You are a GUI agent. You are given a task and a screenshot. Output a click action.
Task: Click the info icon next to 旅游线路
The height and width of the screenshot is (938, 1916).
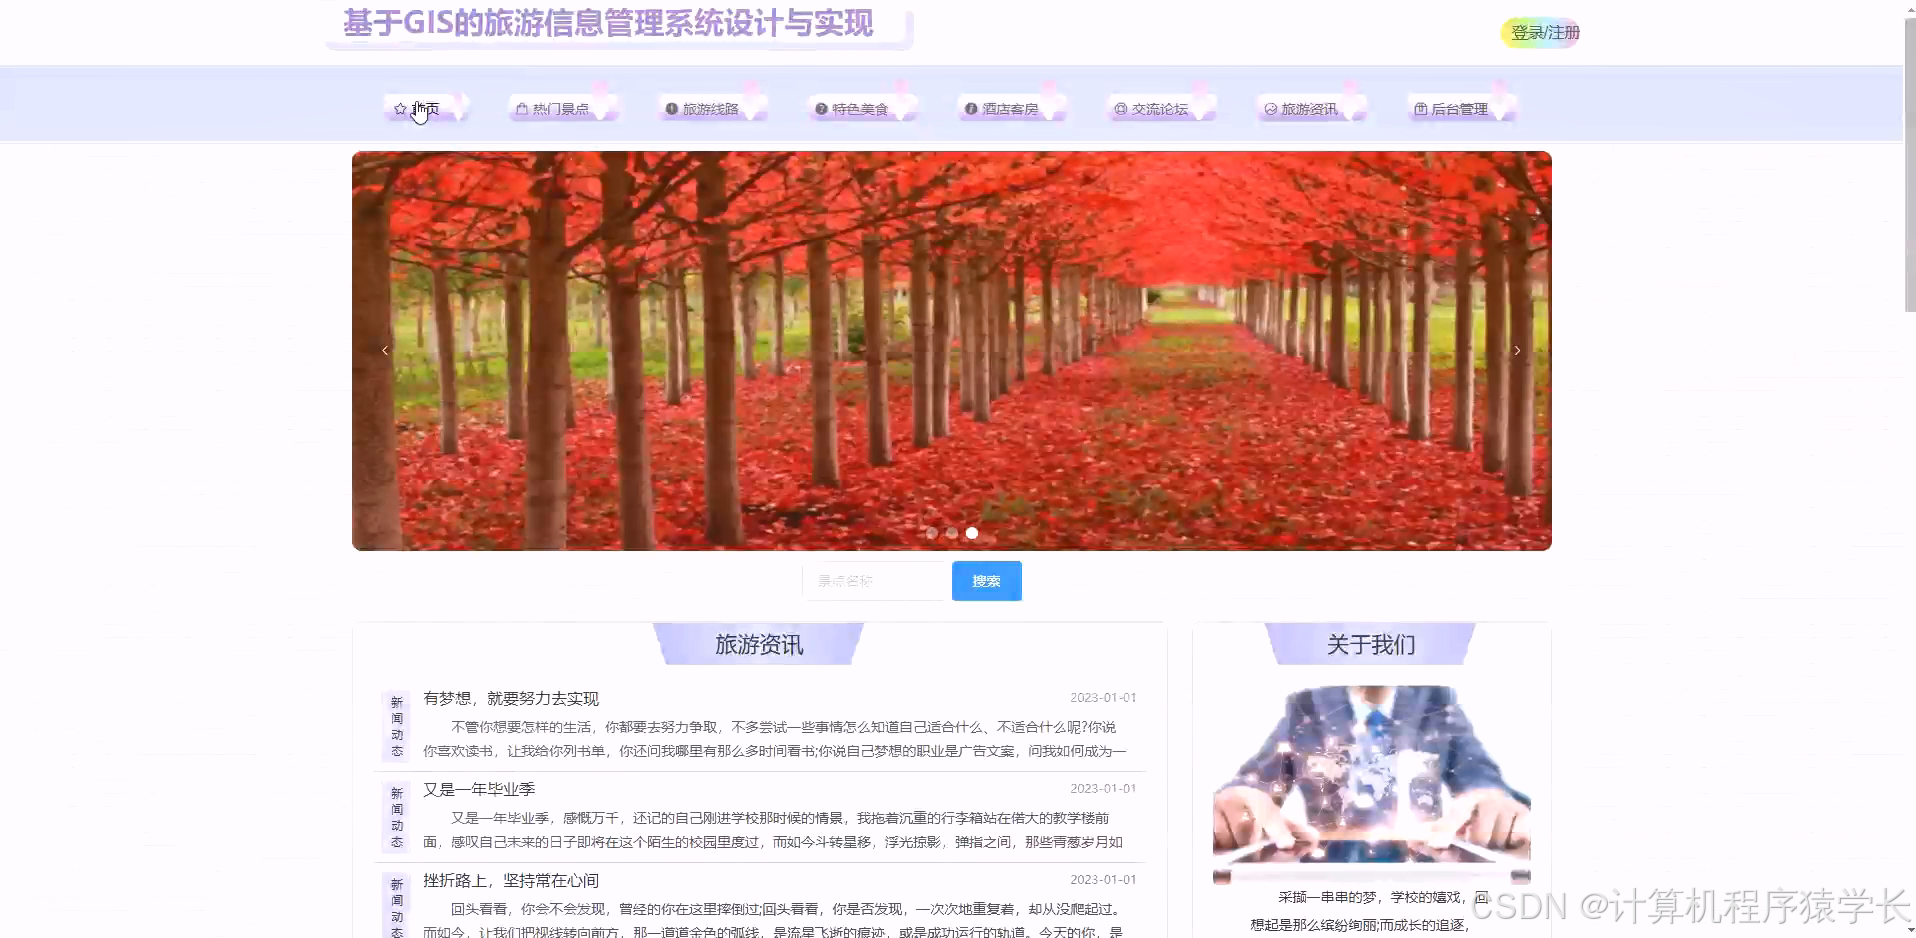(x=671, y=109)
